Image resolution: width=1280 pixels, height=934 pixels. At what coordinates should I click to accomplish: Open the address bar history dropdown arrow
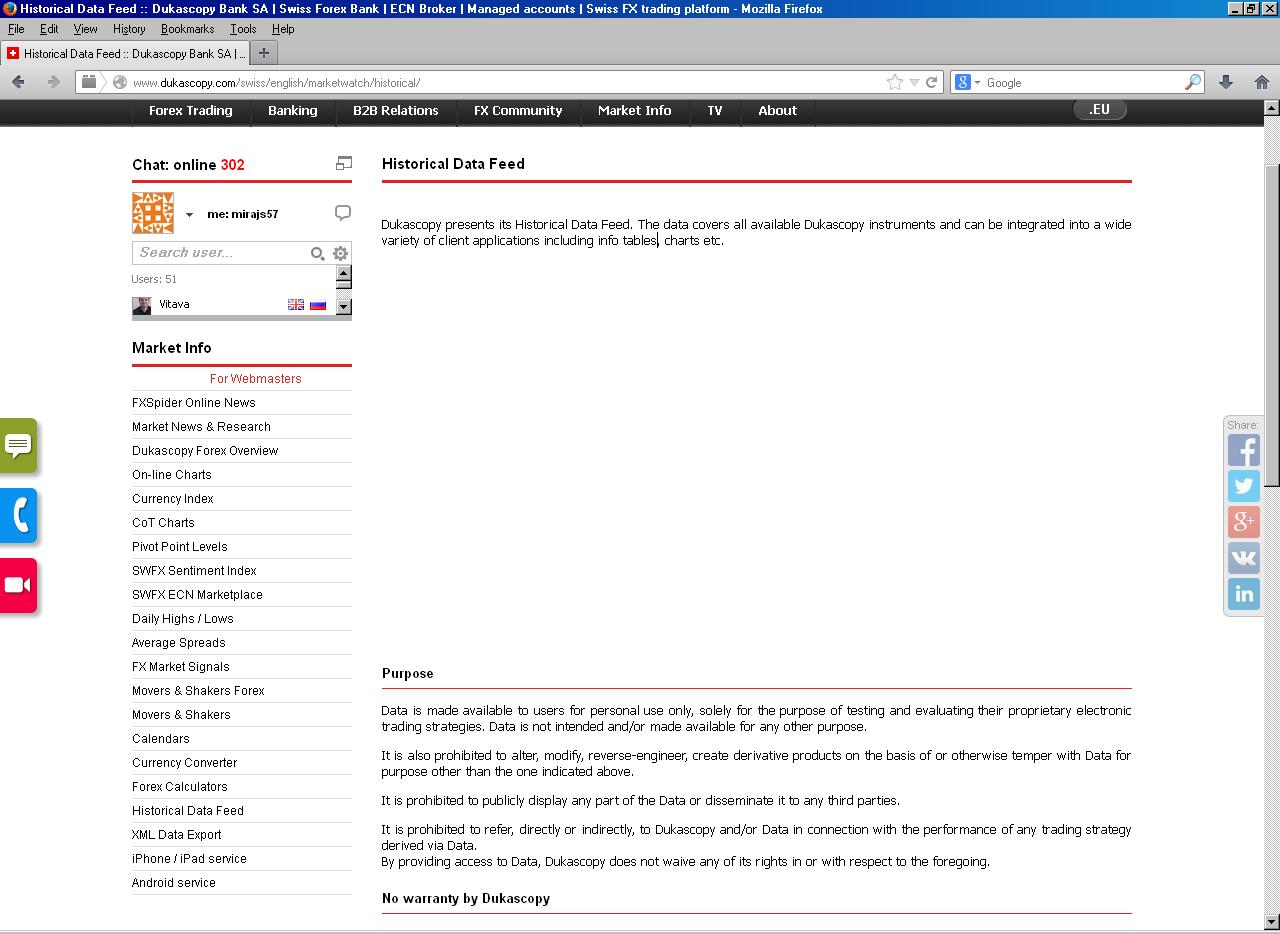pos(914,83)
